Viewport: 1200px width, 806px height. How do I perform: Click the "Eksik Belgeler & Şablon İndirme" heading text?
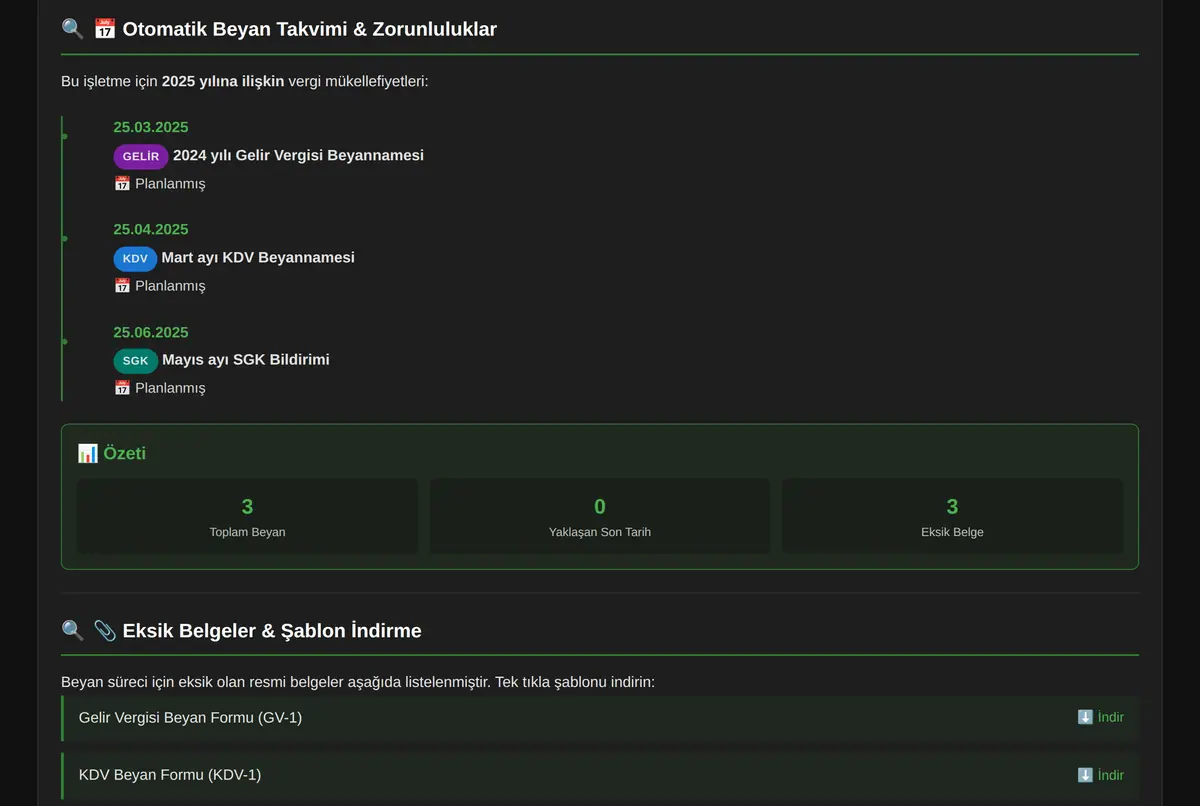point(272,631)
